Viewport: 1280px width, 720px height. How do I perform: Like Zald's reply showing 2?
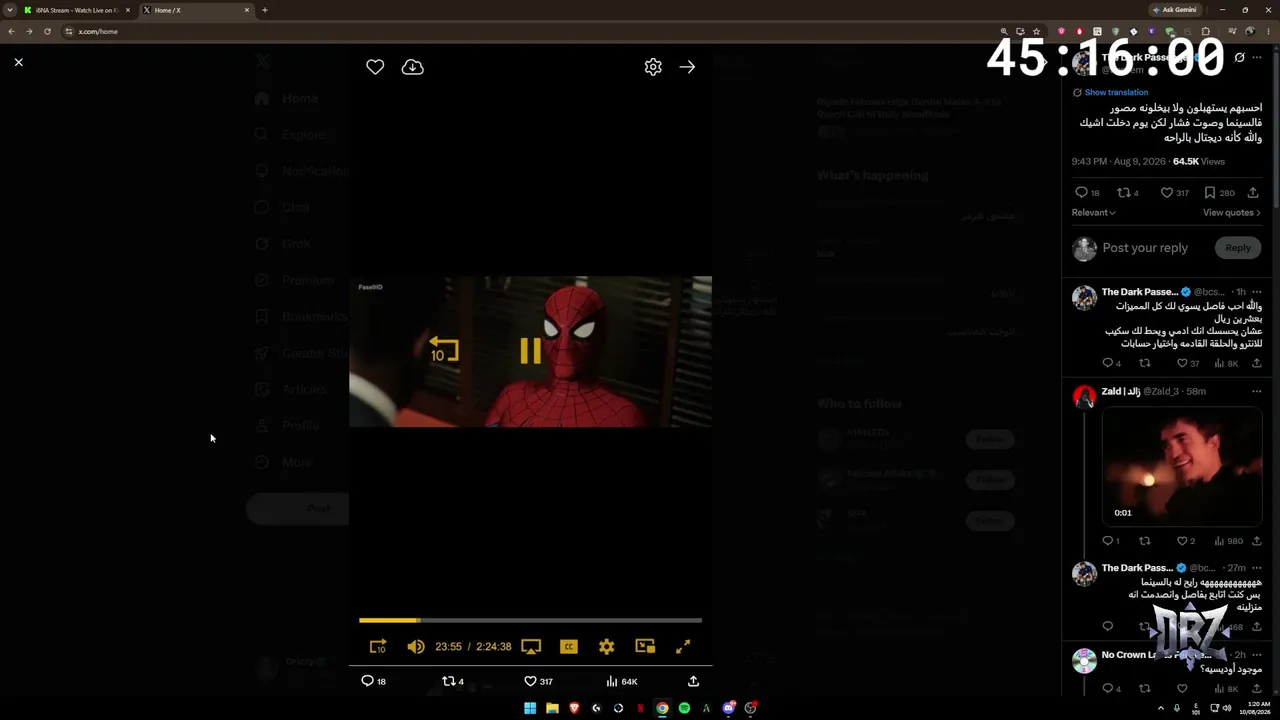click(1182, 541)
